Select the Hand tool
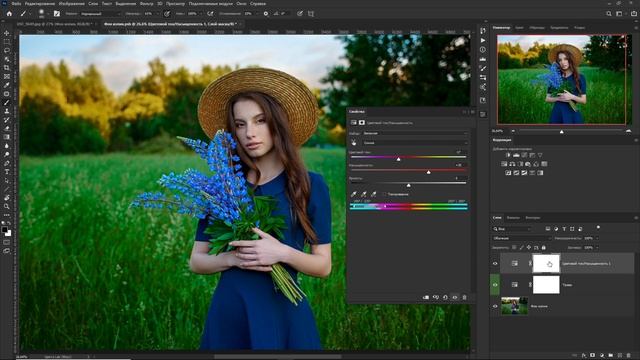This screenshot has height=360, width=640. pos(7,198)
